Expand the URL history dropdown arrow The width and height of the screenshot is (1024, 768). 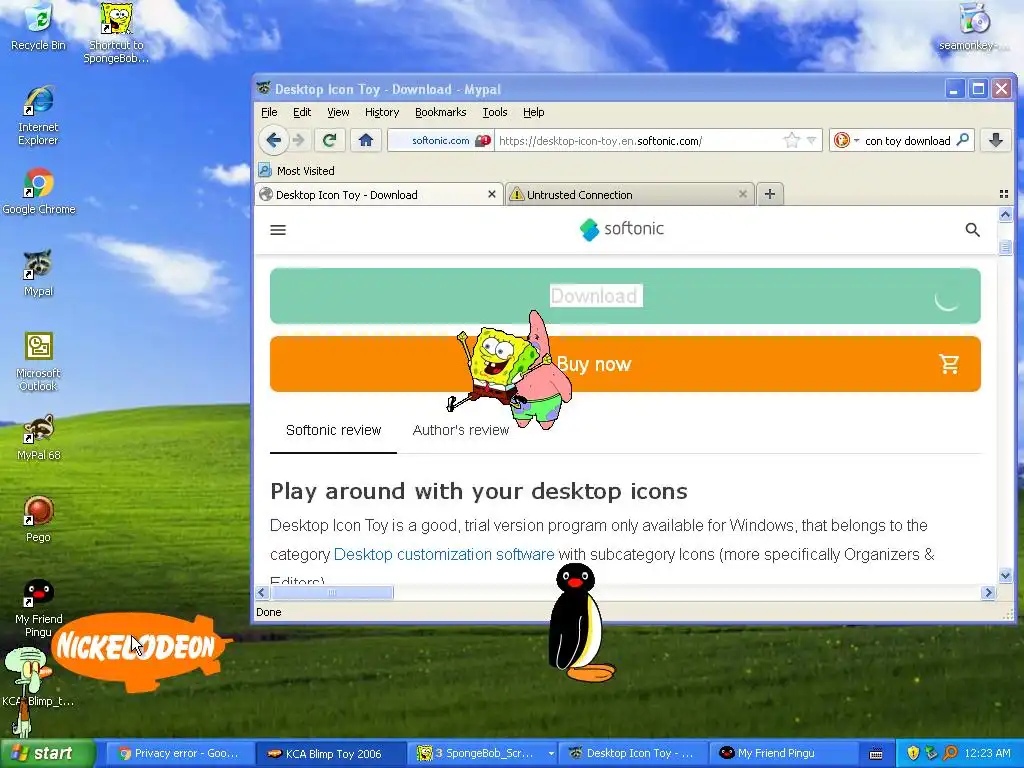click(x=811, y=140)
